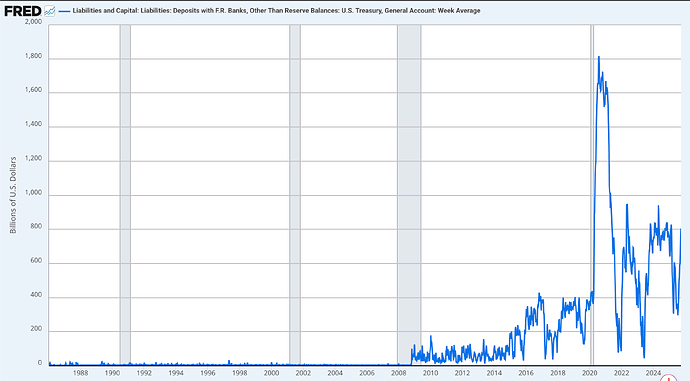Click the 1996 x-axis year label
Viewport: 690px width, 381px height.
tap(208, 373)
